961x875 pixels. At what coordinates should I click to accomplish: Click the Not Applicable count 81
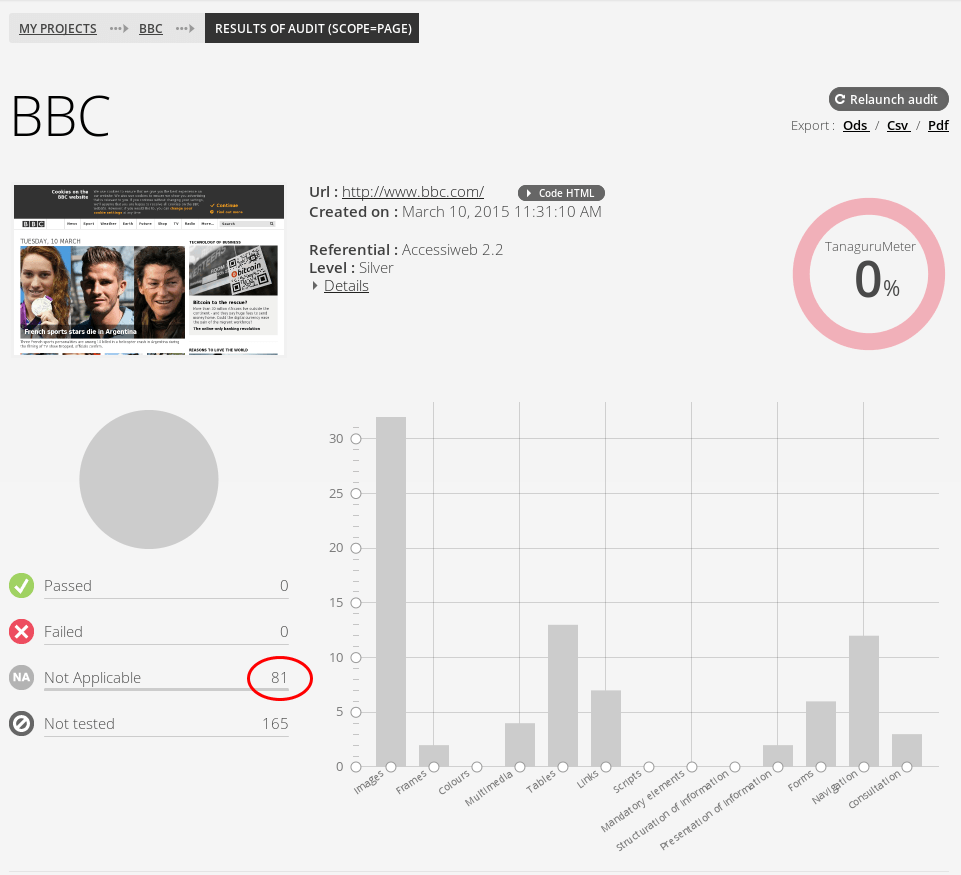(x=279, y=678)
